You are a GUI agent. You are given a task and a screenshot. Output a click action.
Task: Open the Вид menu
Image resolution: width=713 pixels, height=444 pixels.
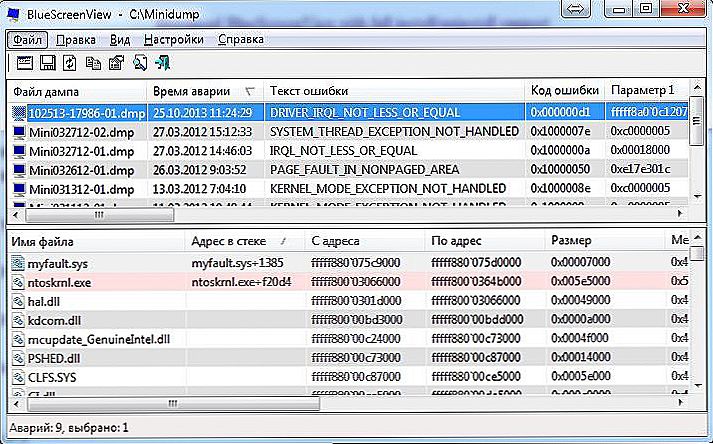(120, 40)
